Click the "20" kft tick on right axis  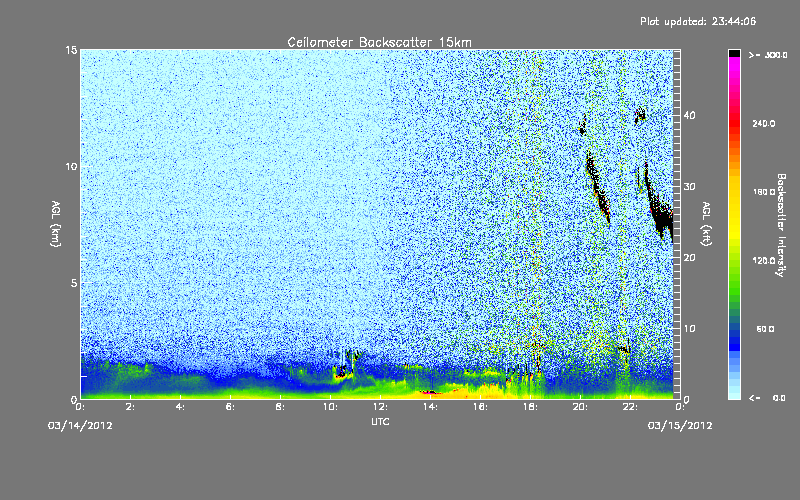[689, 258]
